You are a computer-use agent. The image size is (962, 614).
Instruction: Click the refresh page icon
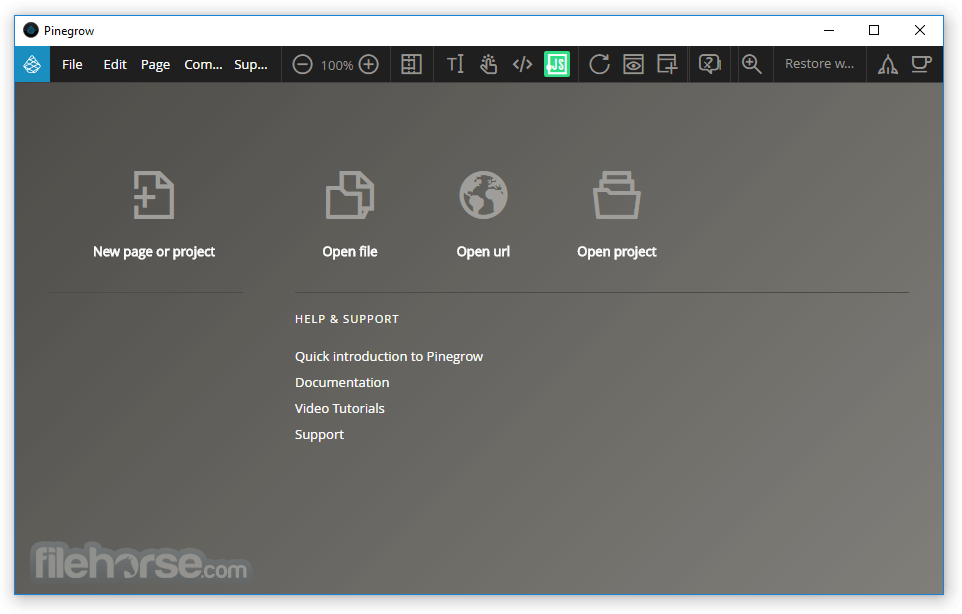[599, 64]
